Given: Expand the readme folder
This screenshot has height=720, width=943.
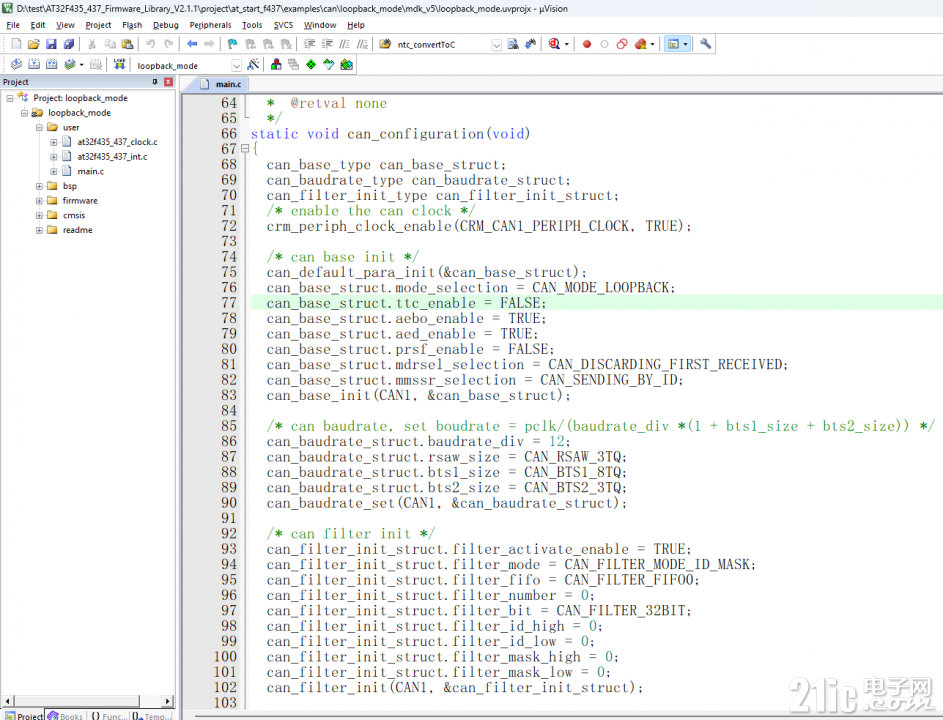Looking at the screenshot, I should pos(39,230).
